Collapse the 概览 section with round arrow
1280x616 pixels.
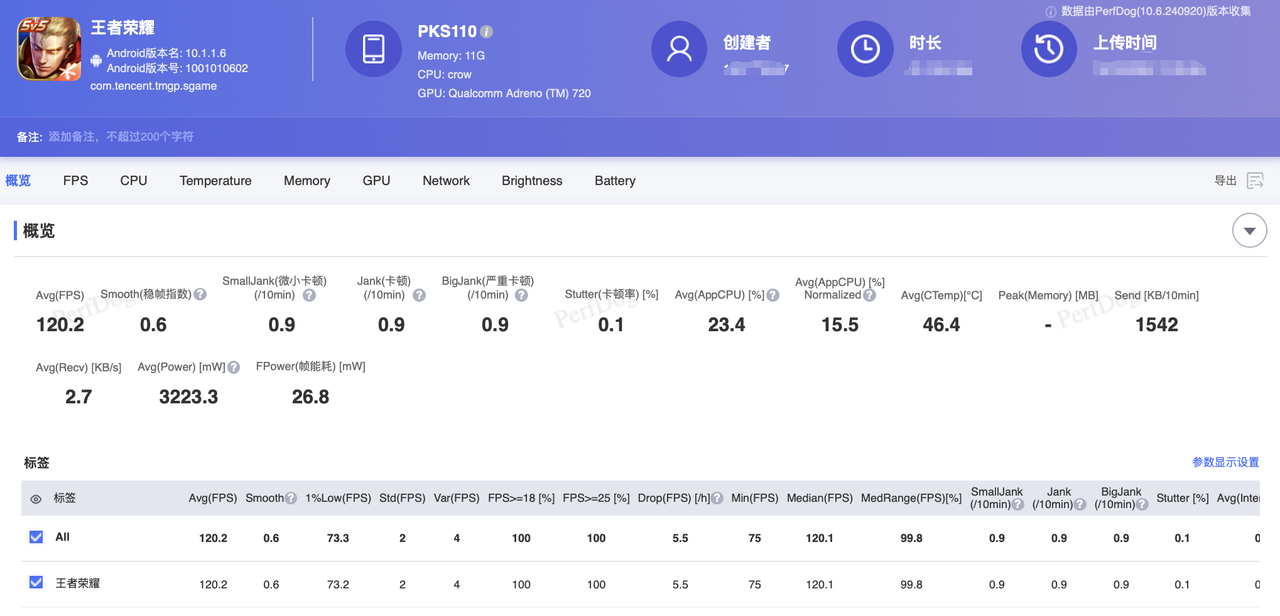(x=1249, y=231)
